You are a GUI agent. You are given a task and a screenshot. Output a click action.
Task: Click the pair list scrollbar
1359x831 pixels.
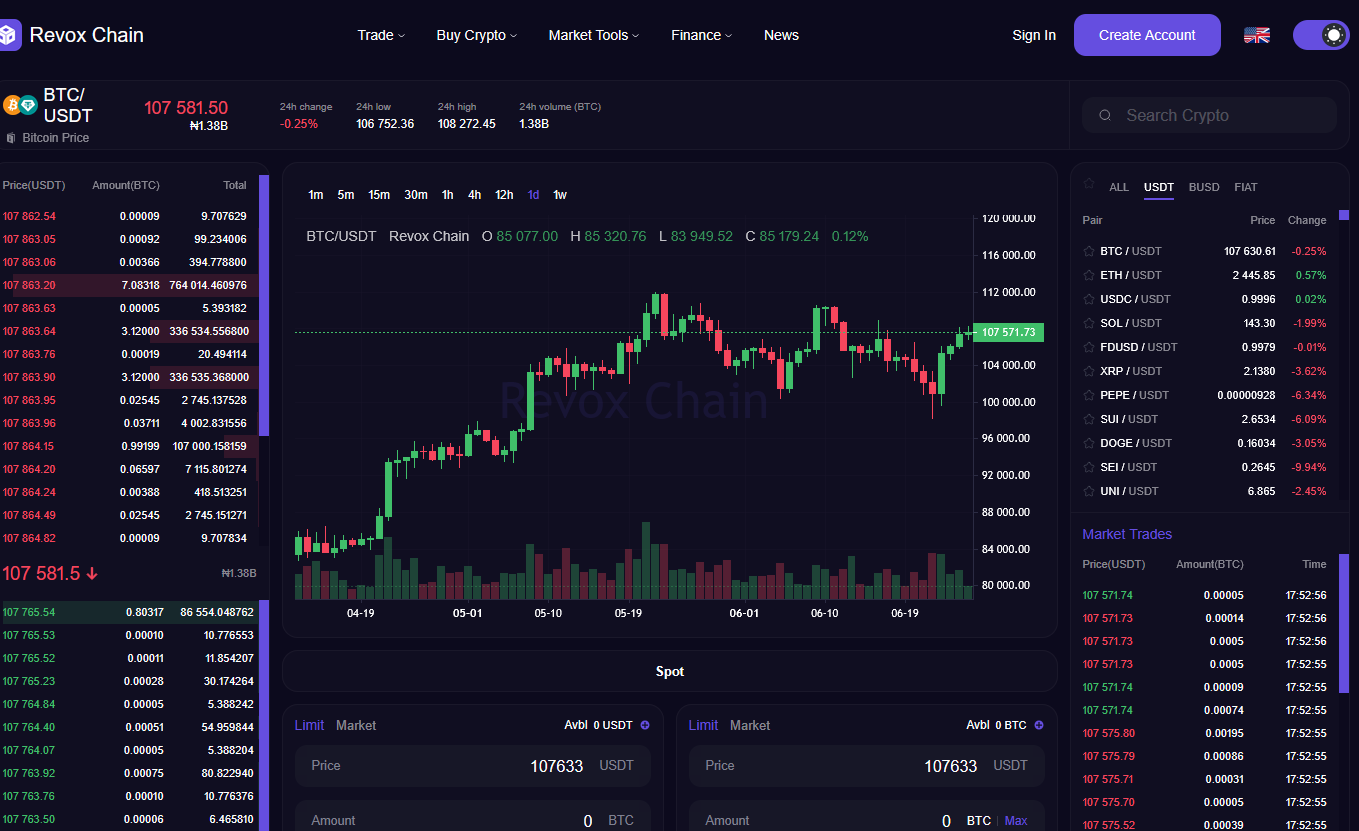pos(1344,215)
